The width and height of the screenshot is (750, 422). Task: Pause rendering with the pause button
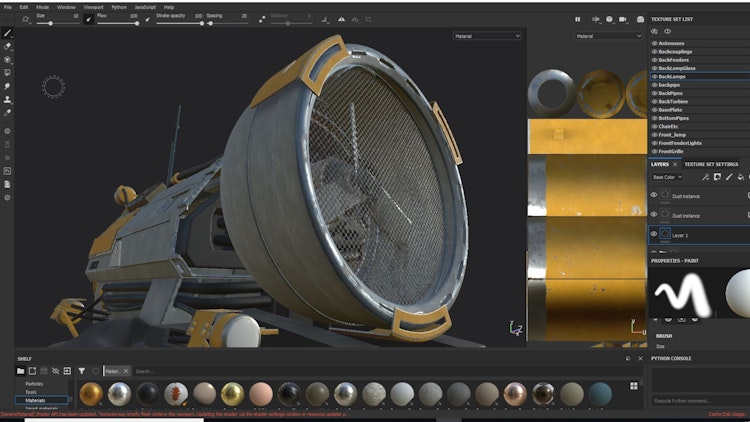click(x=577, y=19)
